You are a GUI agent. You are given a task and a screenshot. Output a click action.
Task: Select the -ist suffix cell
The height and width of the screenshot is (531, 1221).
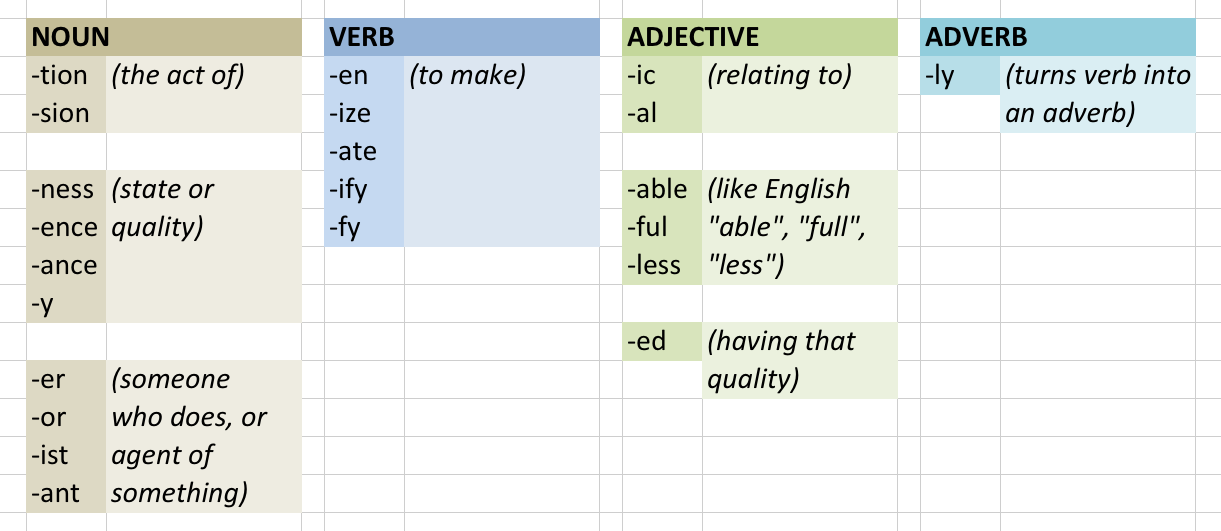tap(66, 456)
